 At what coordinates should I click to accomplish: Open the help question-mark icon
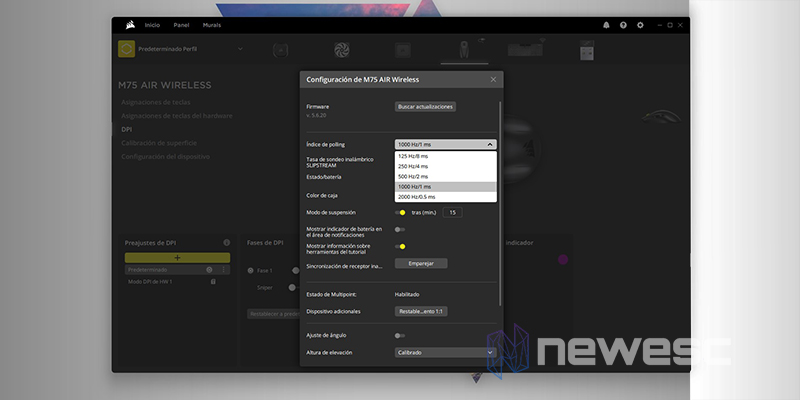(x=623, y=25)
